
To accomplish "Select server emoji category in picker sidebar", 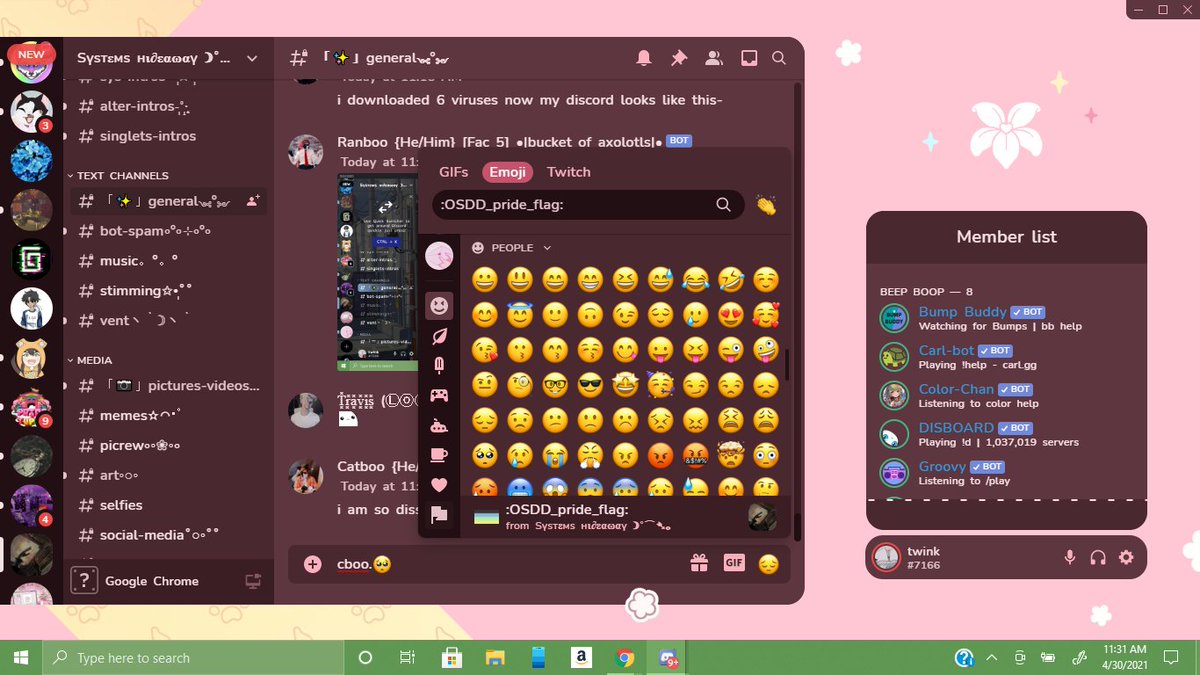I will [x=439, y=257].
